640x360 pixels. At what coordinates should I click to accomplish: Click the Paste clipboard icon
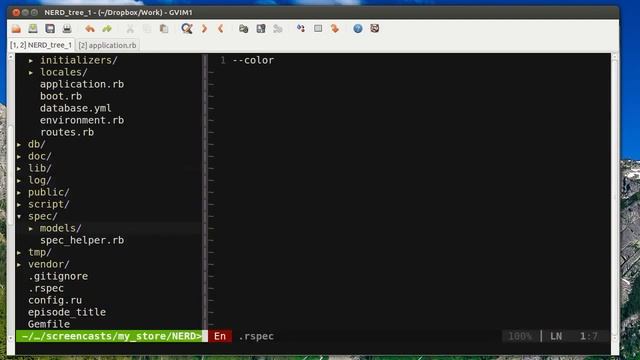(164, 29)
